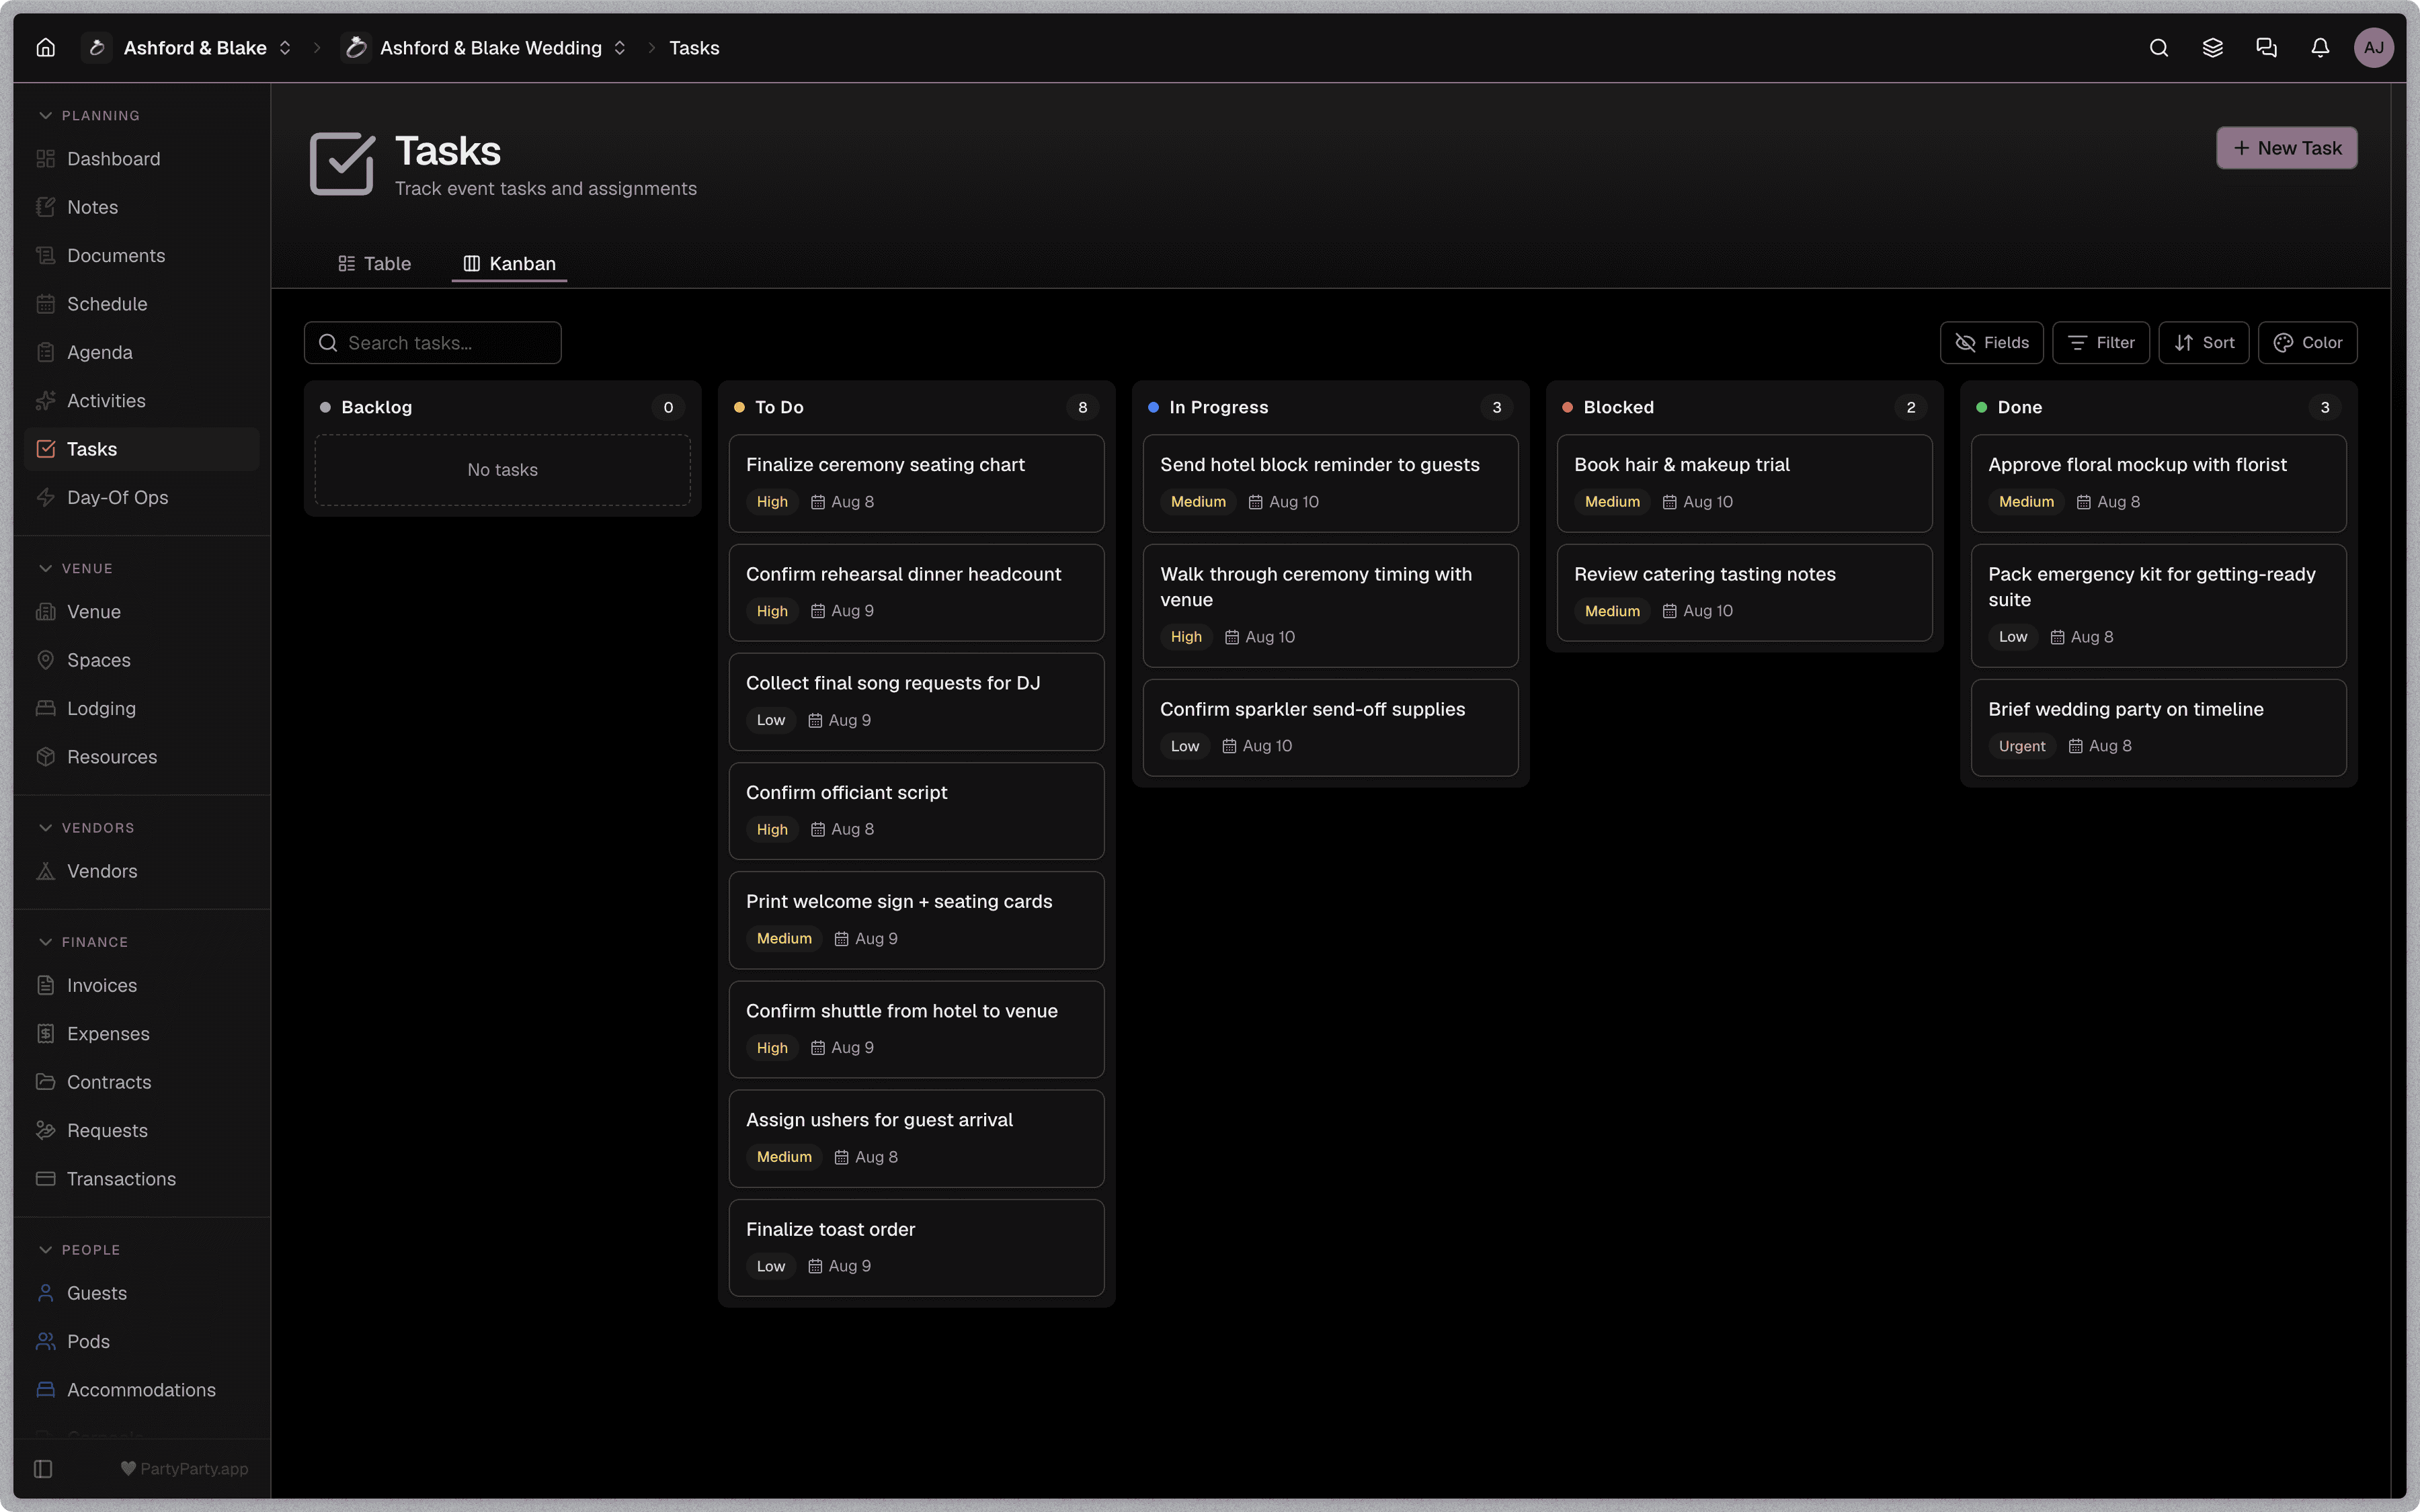This screenshot has width=2420, height=1512.
Task: Open Ashford & Blake Wedding event switcher
Action: point(484,48)
